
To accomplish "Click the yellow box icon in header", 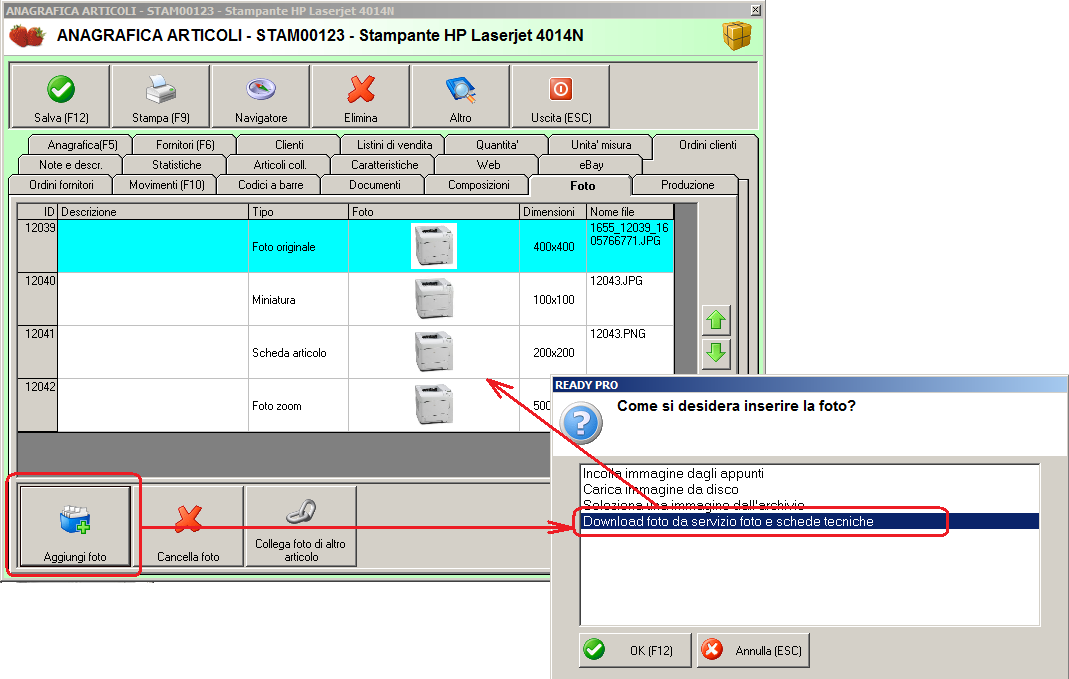I will tap(737, 35).
